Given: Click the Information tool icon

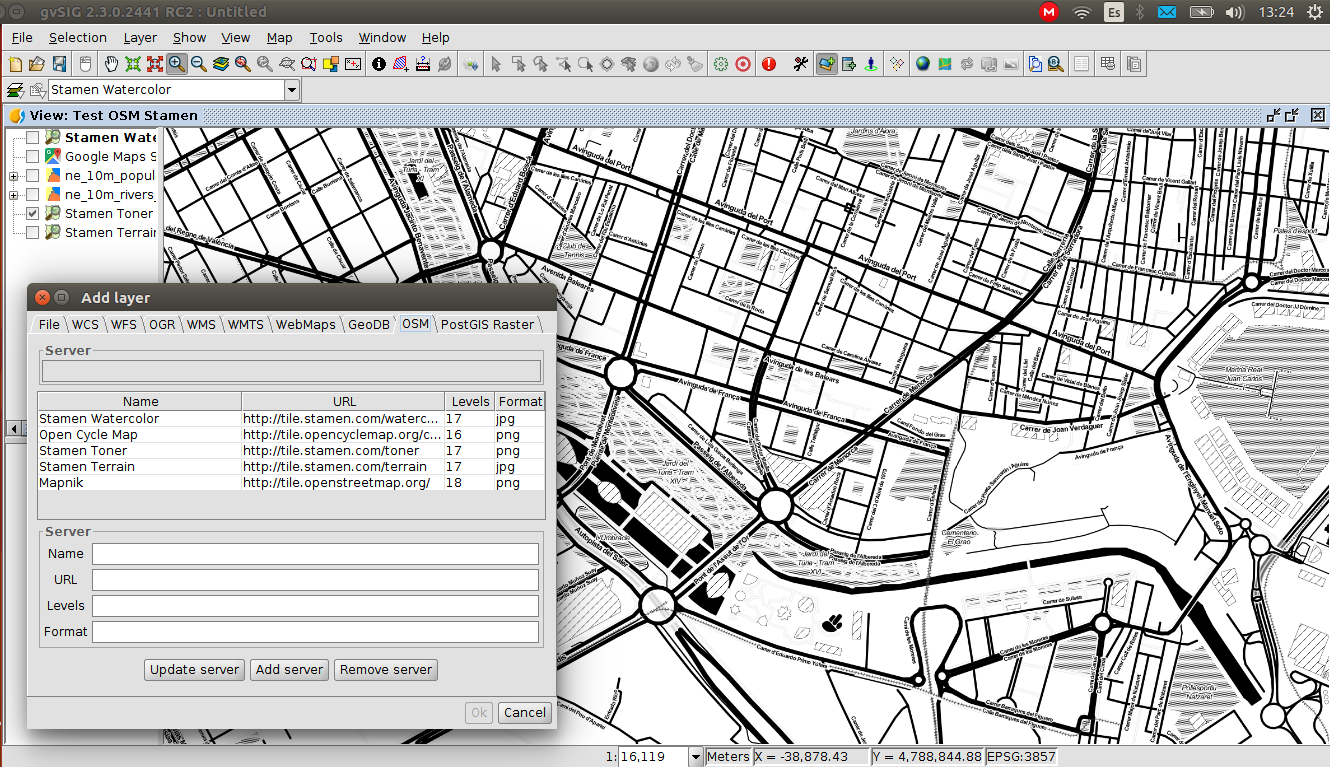Looking at the screenshot, I should click(379, 64).
